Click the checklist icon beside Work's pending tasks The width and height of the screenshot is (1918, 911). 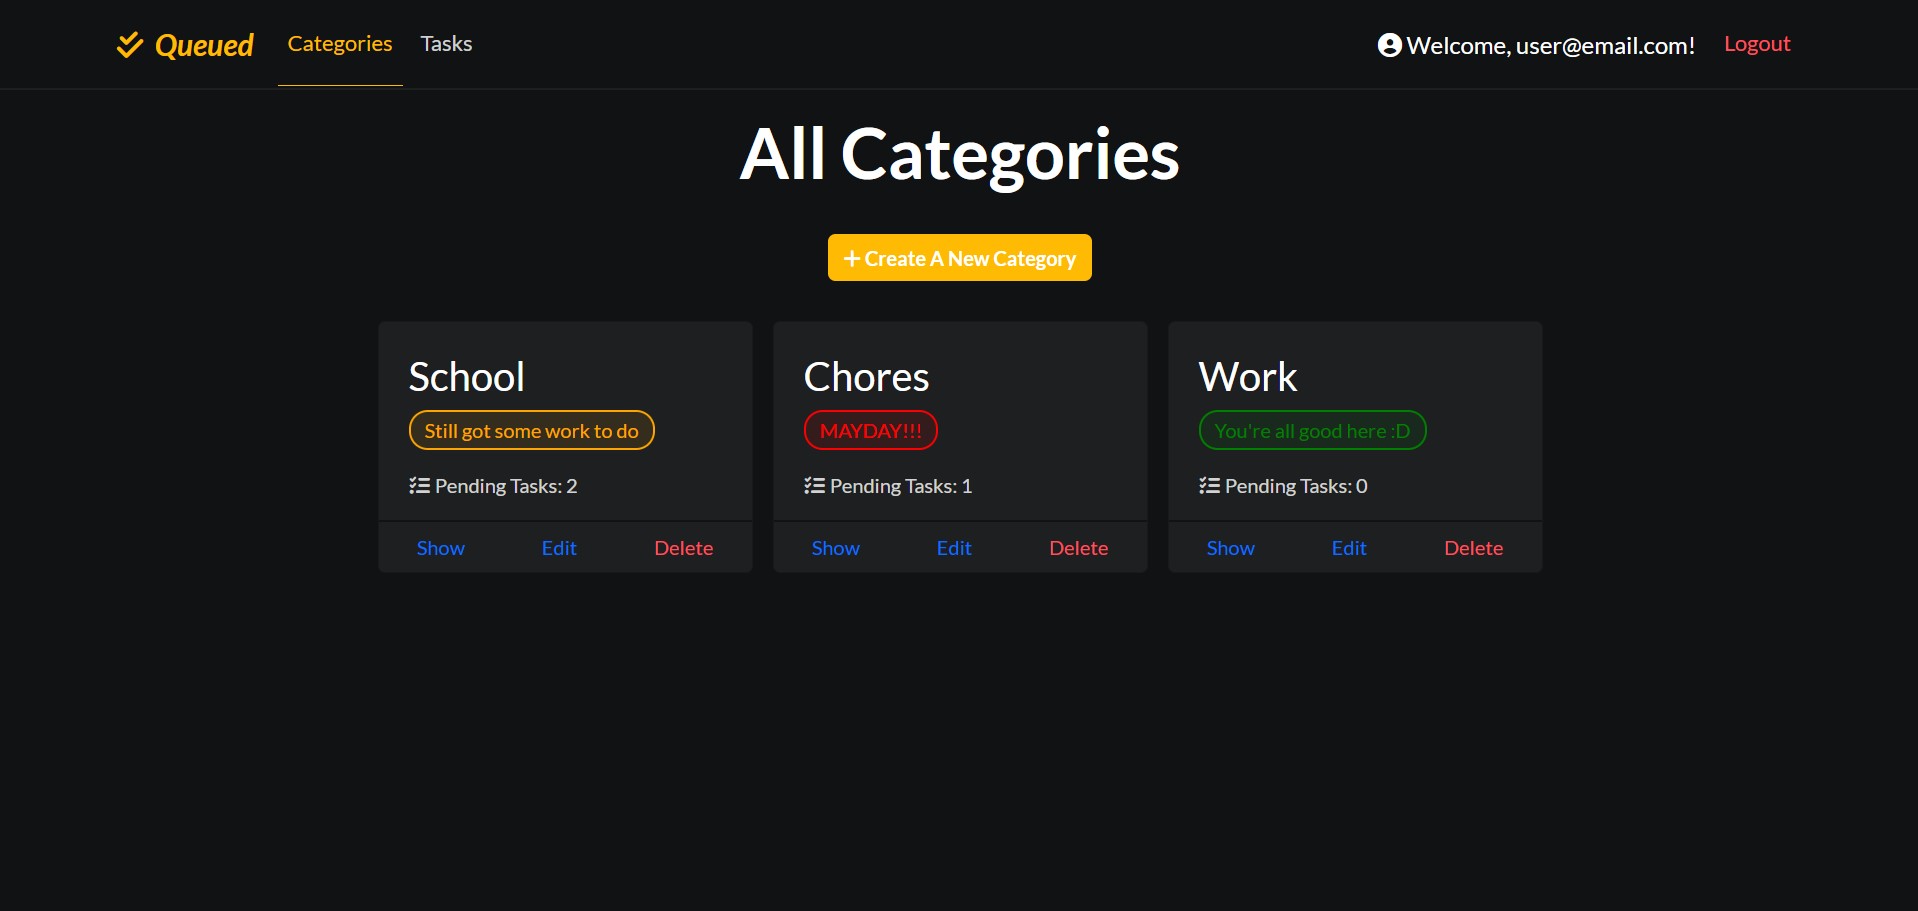click(1207, 485)
